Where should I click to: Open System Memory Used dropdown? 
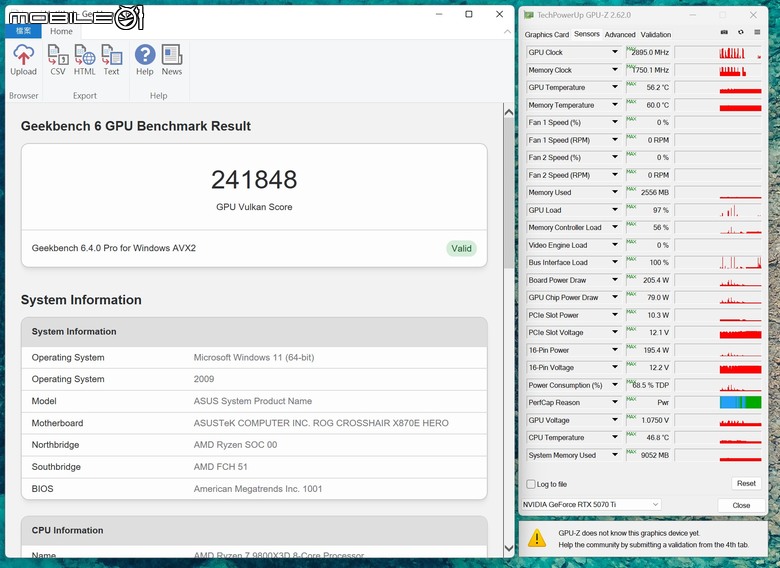point(615,455)
